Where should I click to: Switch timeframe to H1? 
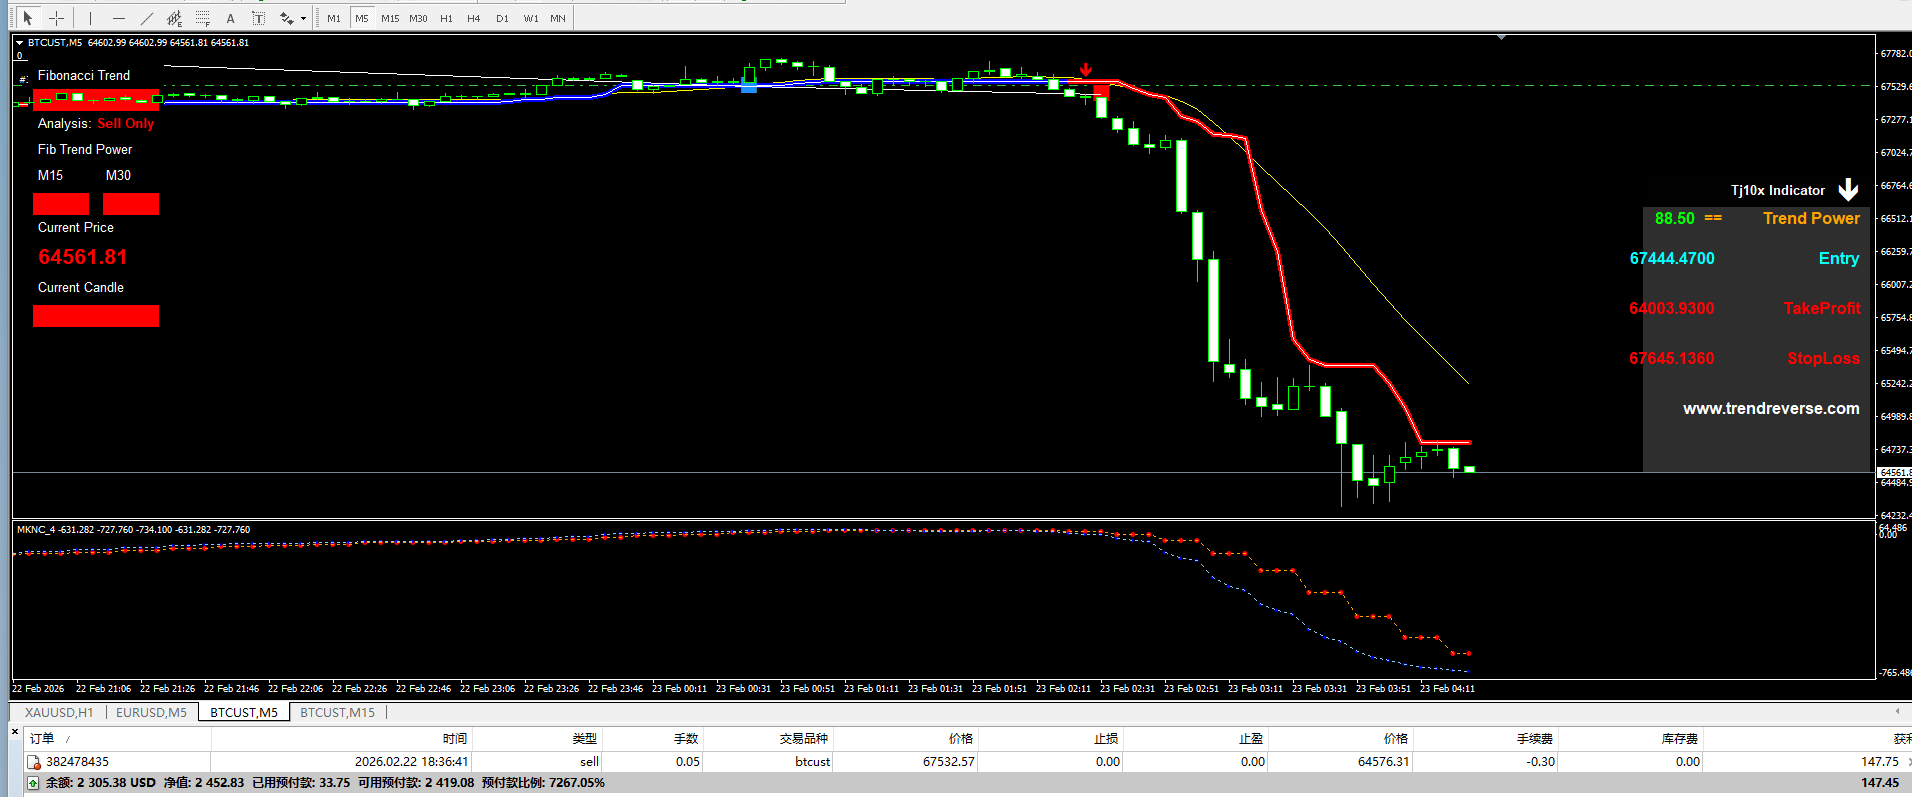coord(446,18)
